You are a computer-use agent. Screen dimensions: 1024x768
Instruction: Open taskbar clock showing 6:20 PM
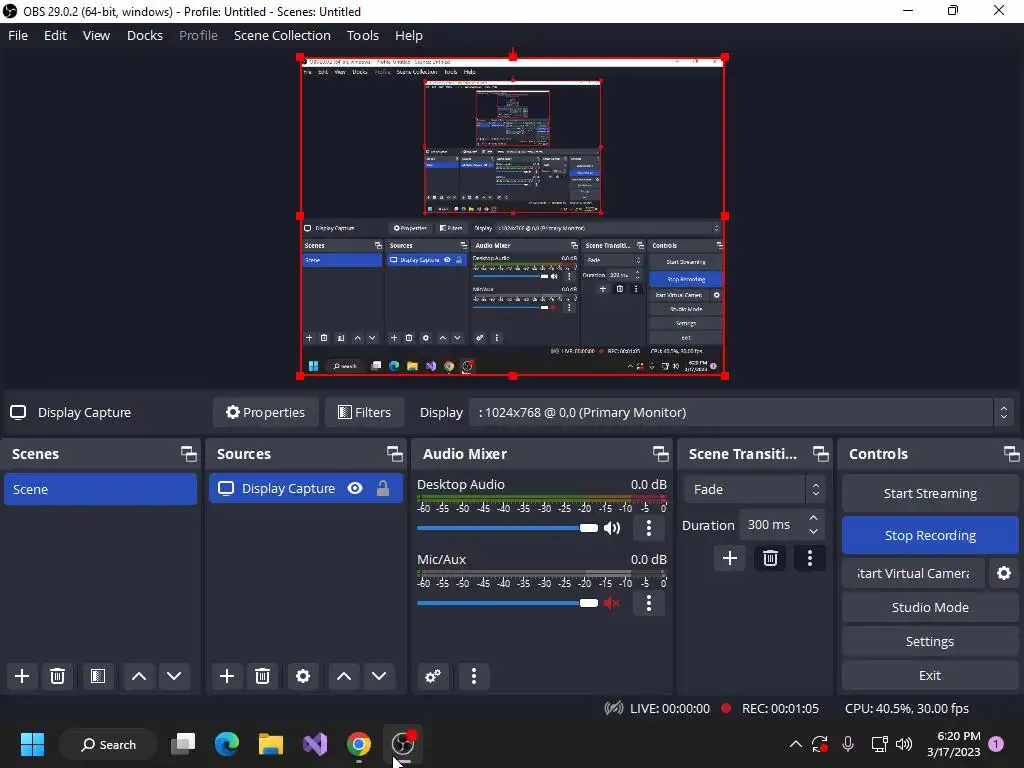(x=953, y=744)
